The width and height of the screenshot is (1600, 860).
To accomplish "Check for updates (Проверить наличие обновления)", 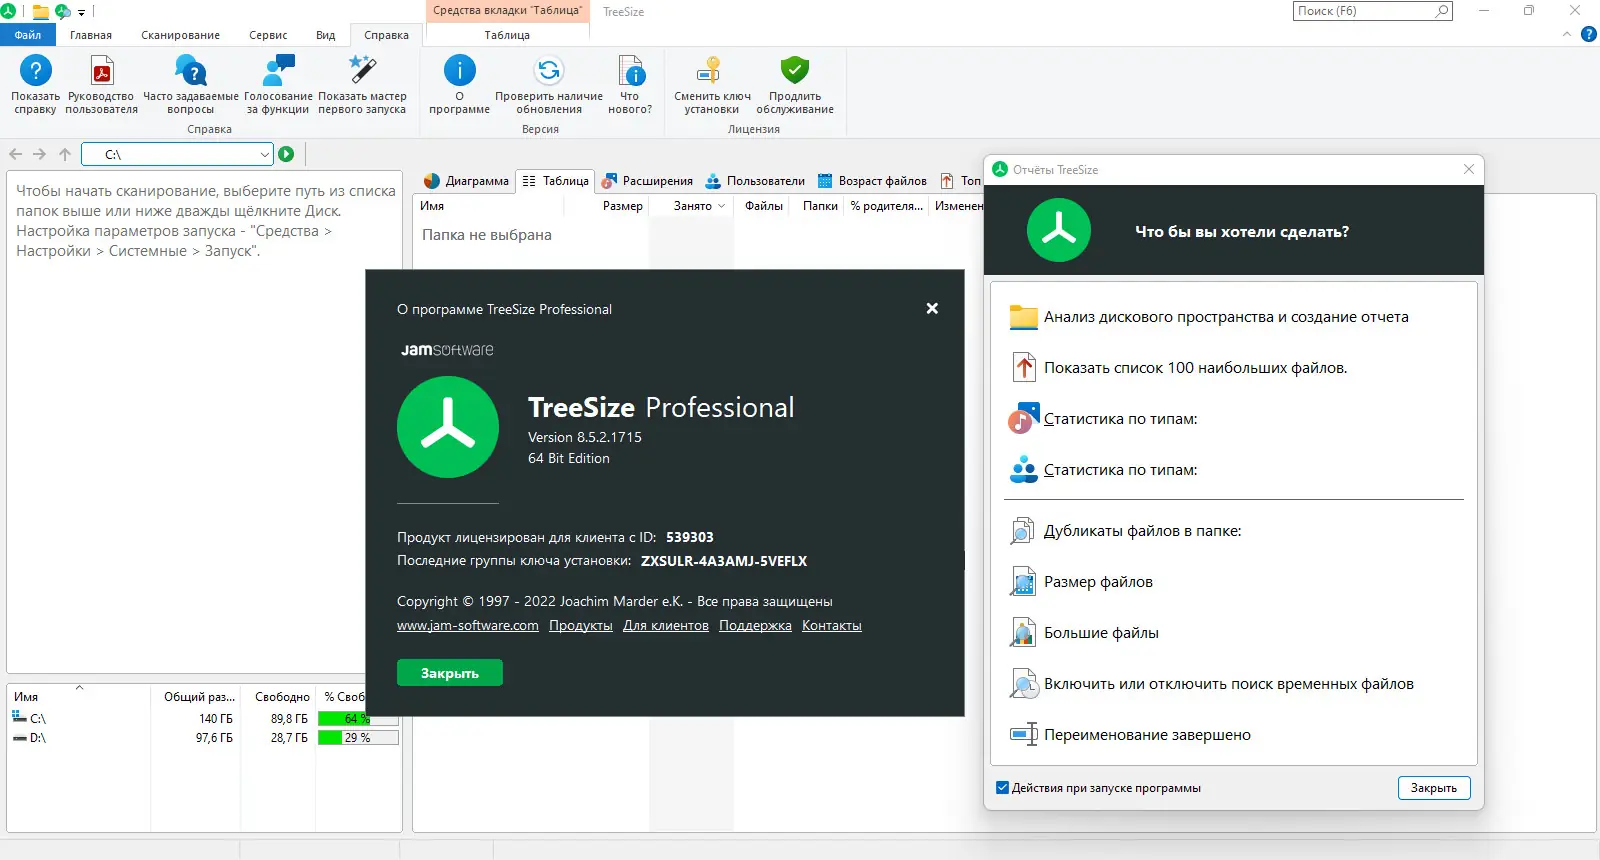I will 549,85.
